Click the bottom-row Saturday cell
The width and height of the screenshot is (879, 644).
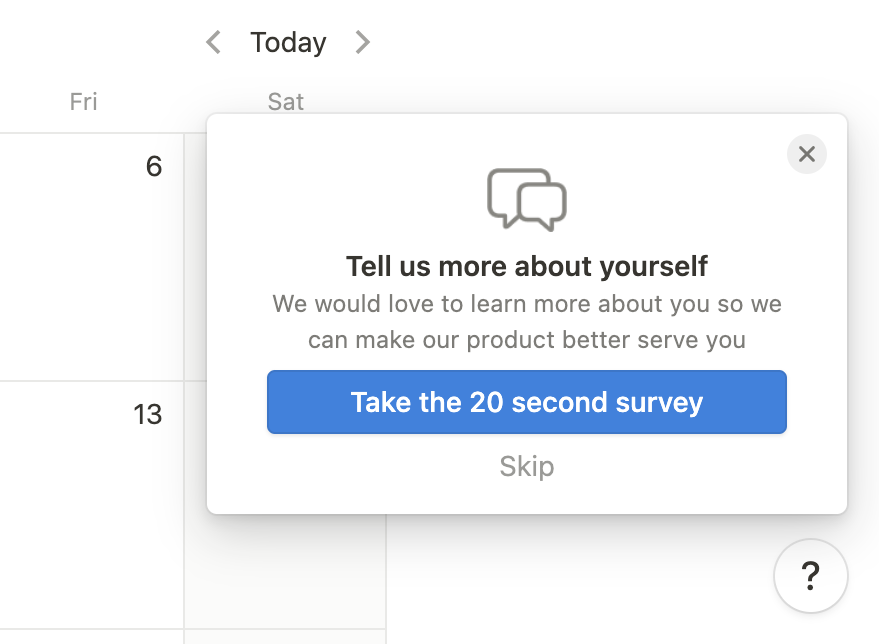(285, 637)
